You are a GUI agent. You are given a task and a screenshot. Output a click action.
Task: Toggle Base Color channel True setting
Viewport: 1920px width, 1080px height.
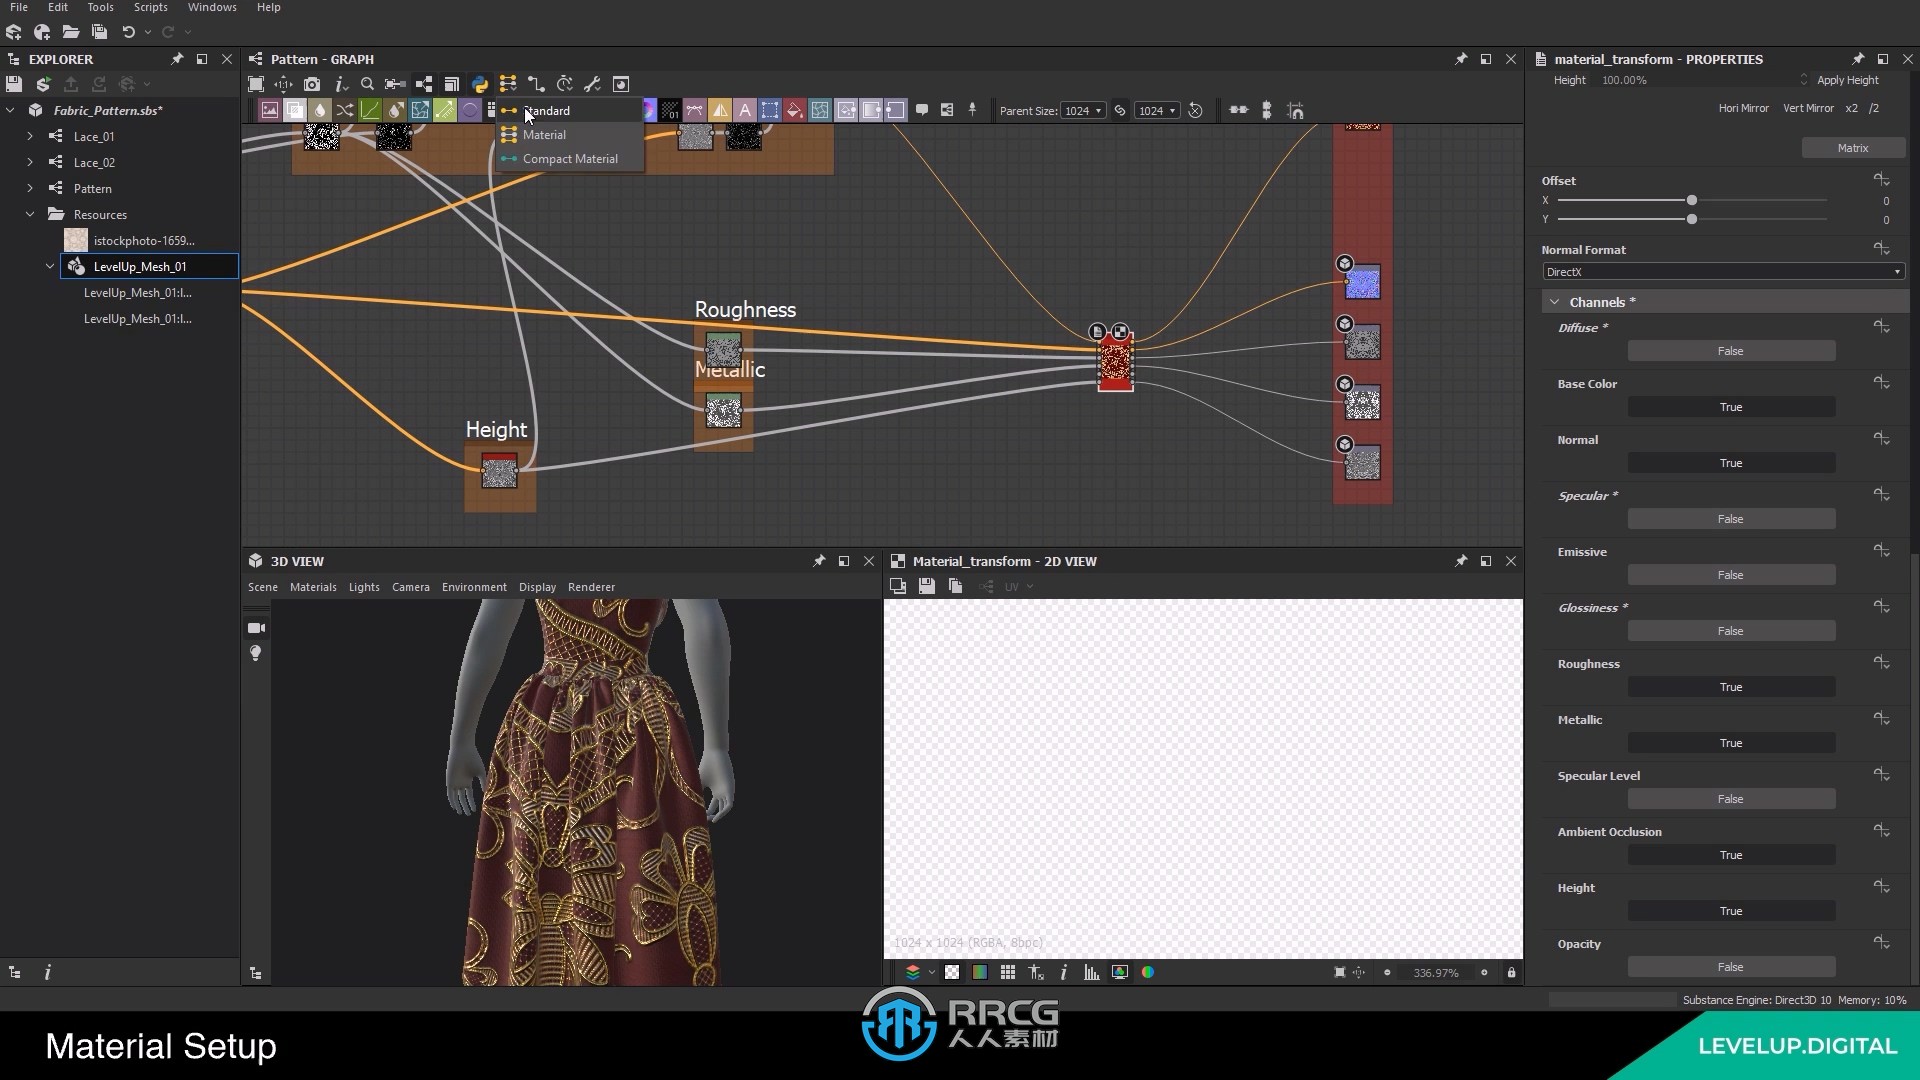click(x=1729, y=406)
